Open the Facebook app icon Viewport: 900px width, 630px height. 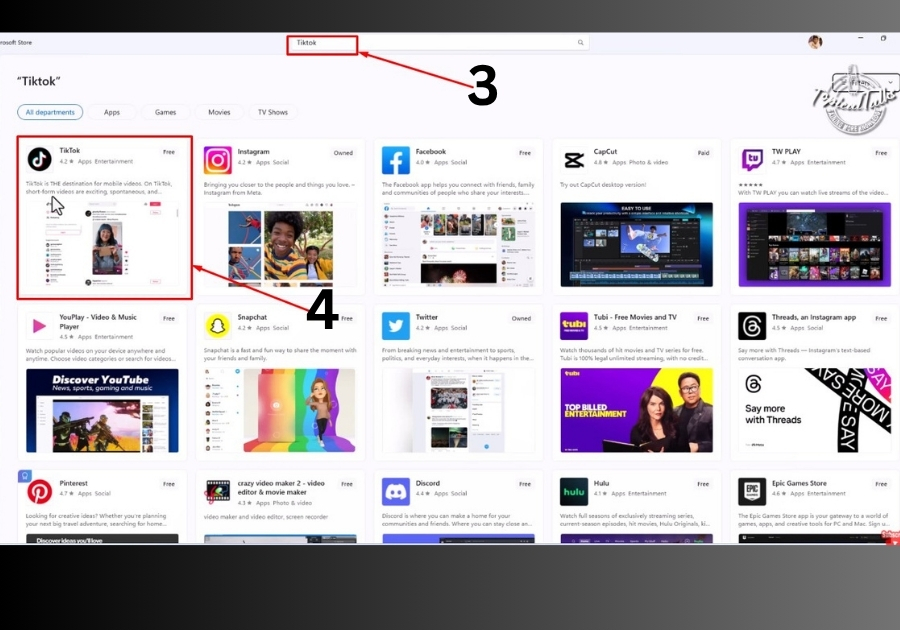(x=395, y=160)
